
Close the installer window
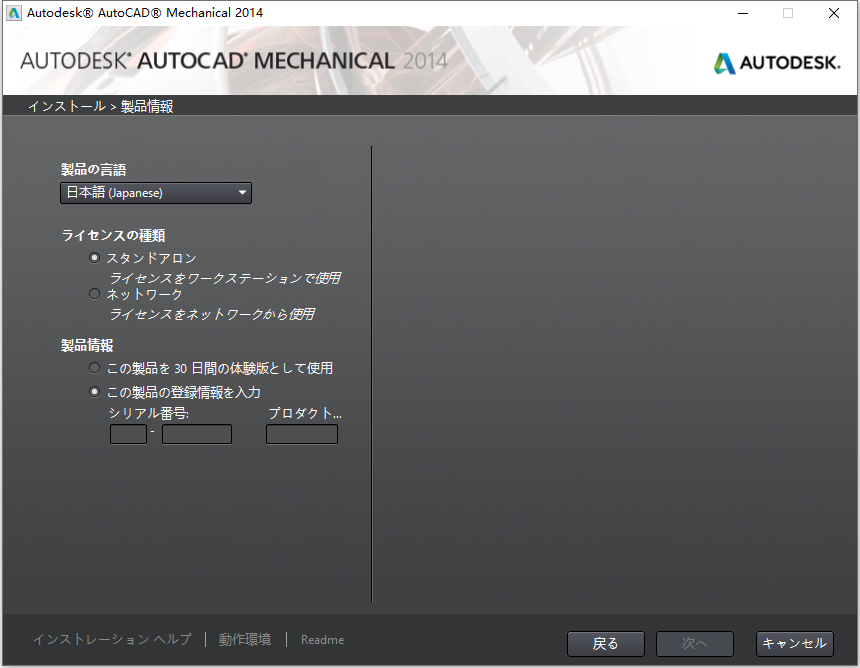click(834, 13)
